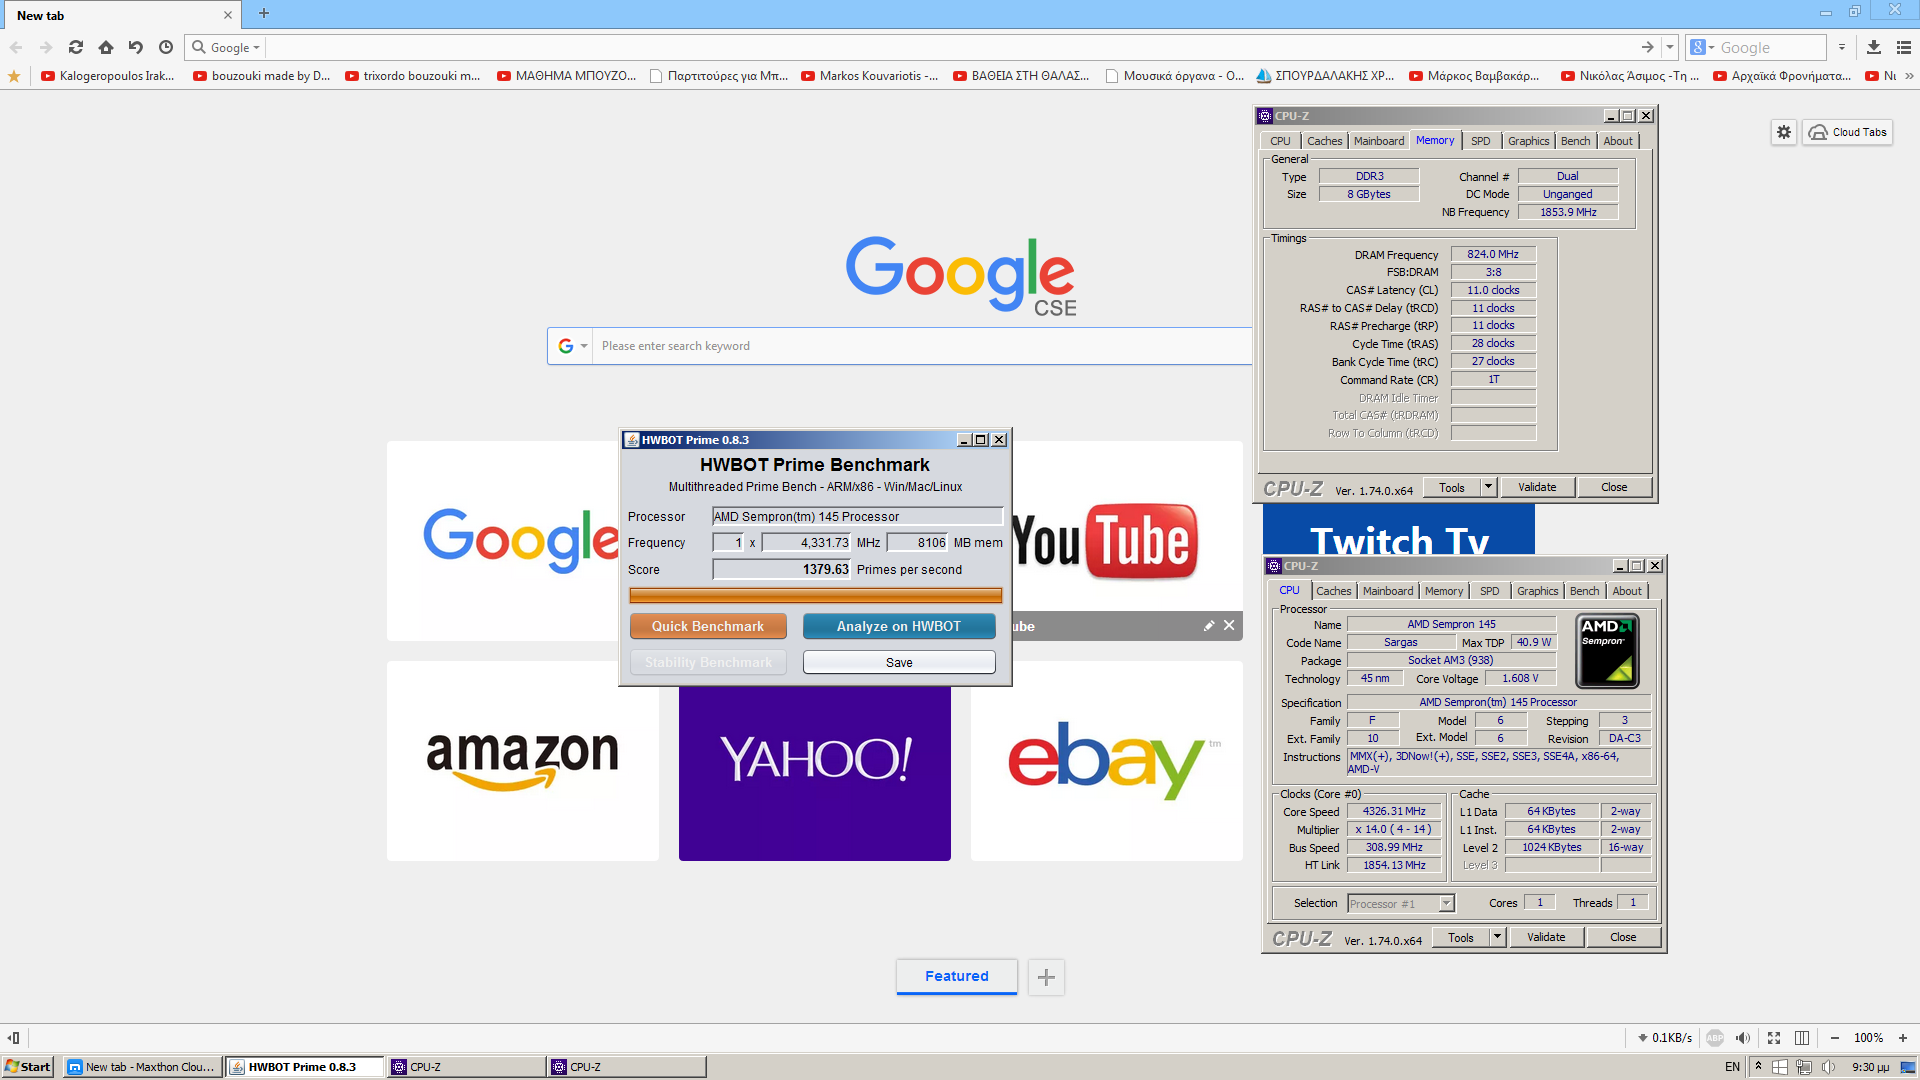Open the Amazon quick-access tile
The height and width of the screenshot is (1080, 1920).
coord(523,761)
